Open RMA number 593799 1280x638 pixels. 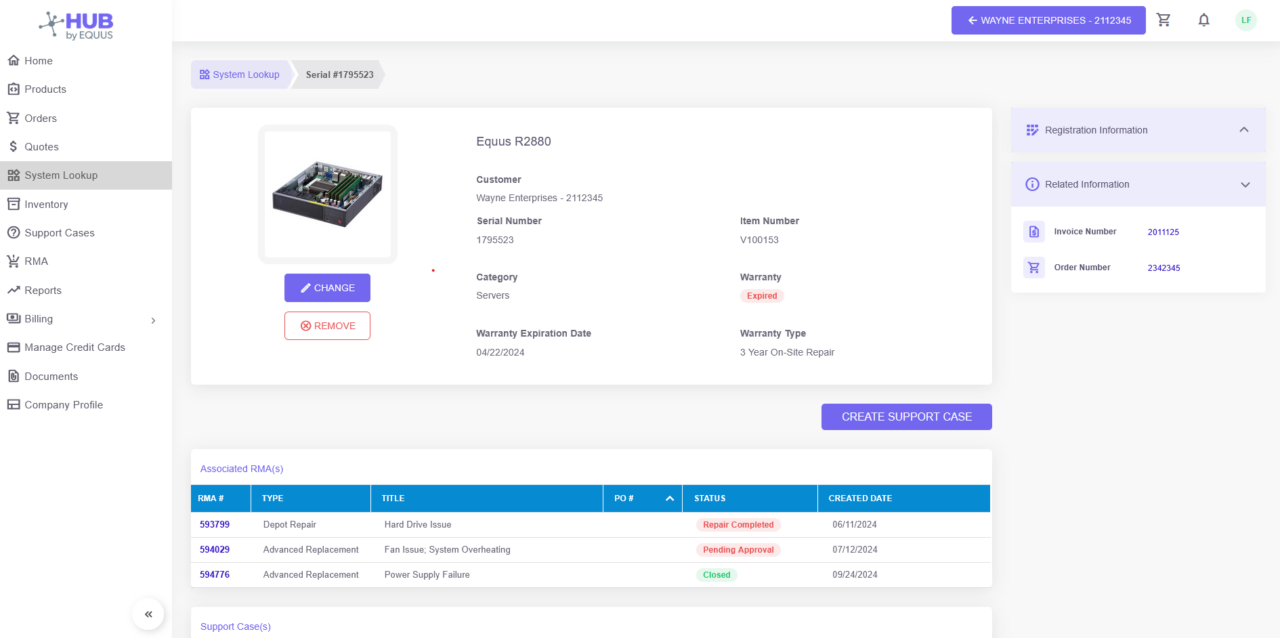[214, 524]
